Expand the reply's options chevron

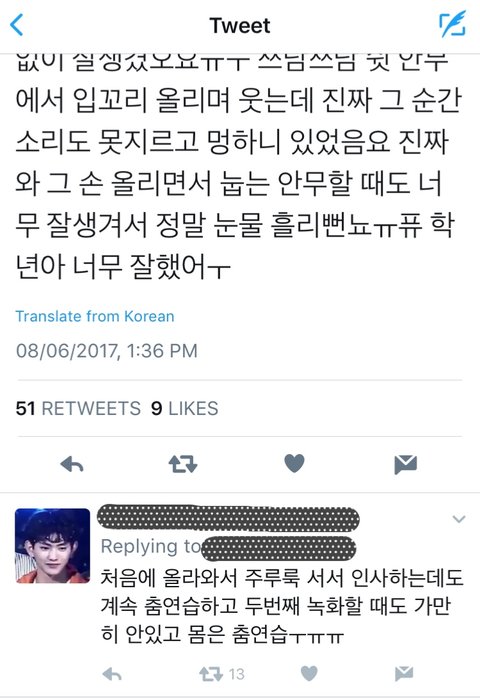(x=459, y=519)
